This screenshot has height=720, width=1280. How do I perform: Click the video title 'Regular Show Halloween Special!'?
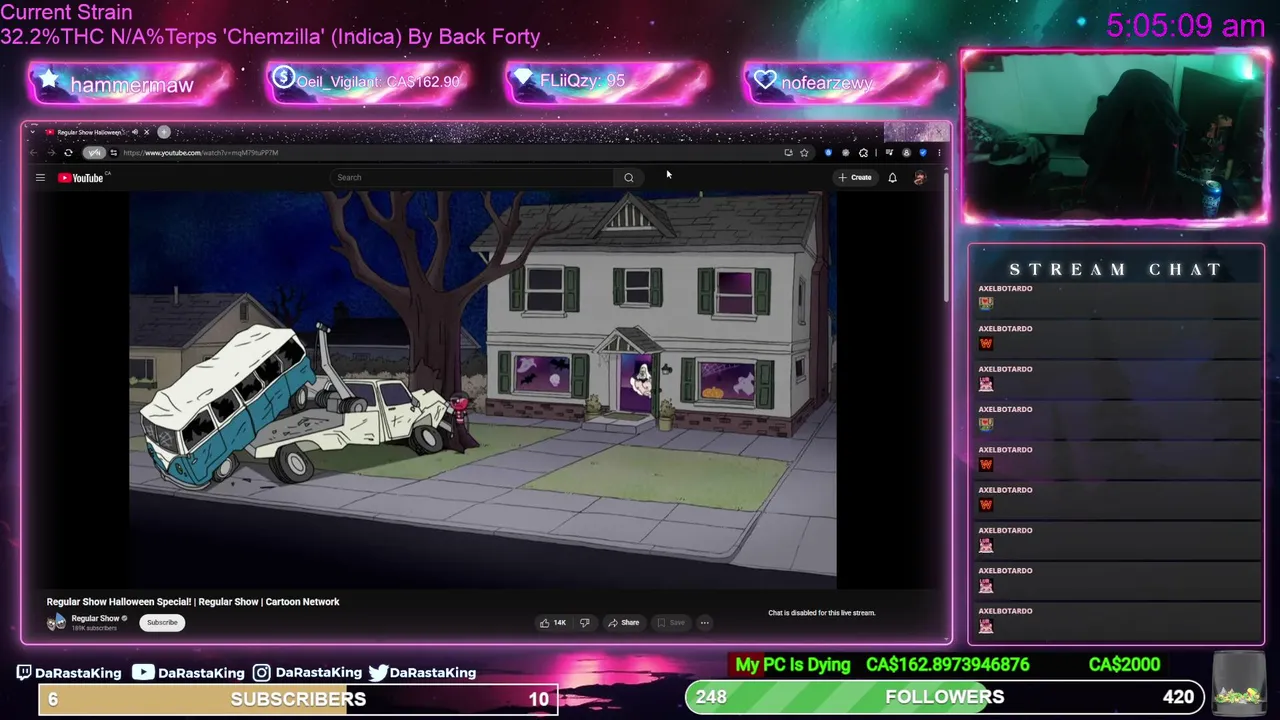(119, 602)
